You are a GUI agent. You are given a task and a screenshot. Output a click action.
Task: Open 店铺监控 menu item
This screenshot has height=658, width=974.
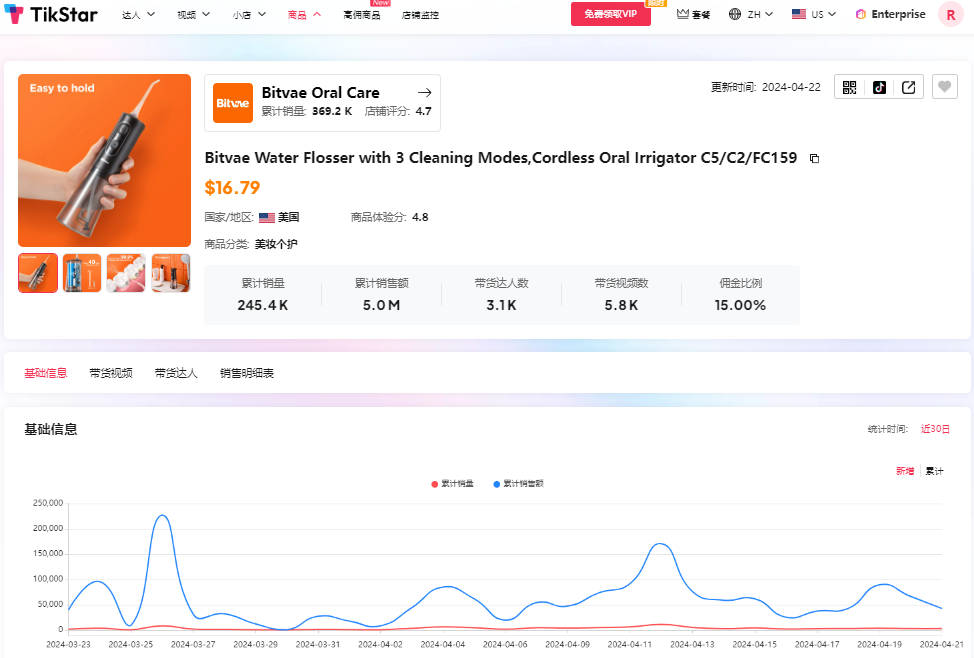pyautogui.click(x=420, y=14)
